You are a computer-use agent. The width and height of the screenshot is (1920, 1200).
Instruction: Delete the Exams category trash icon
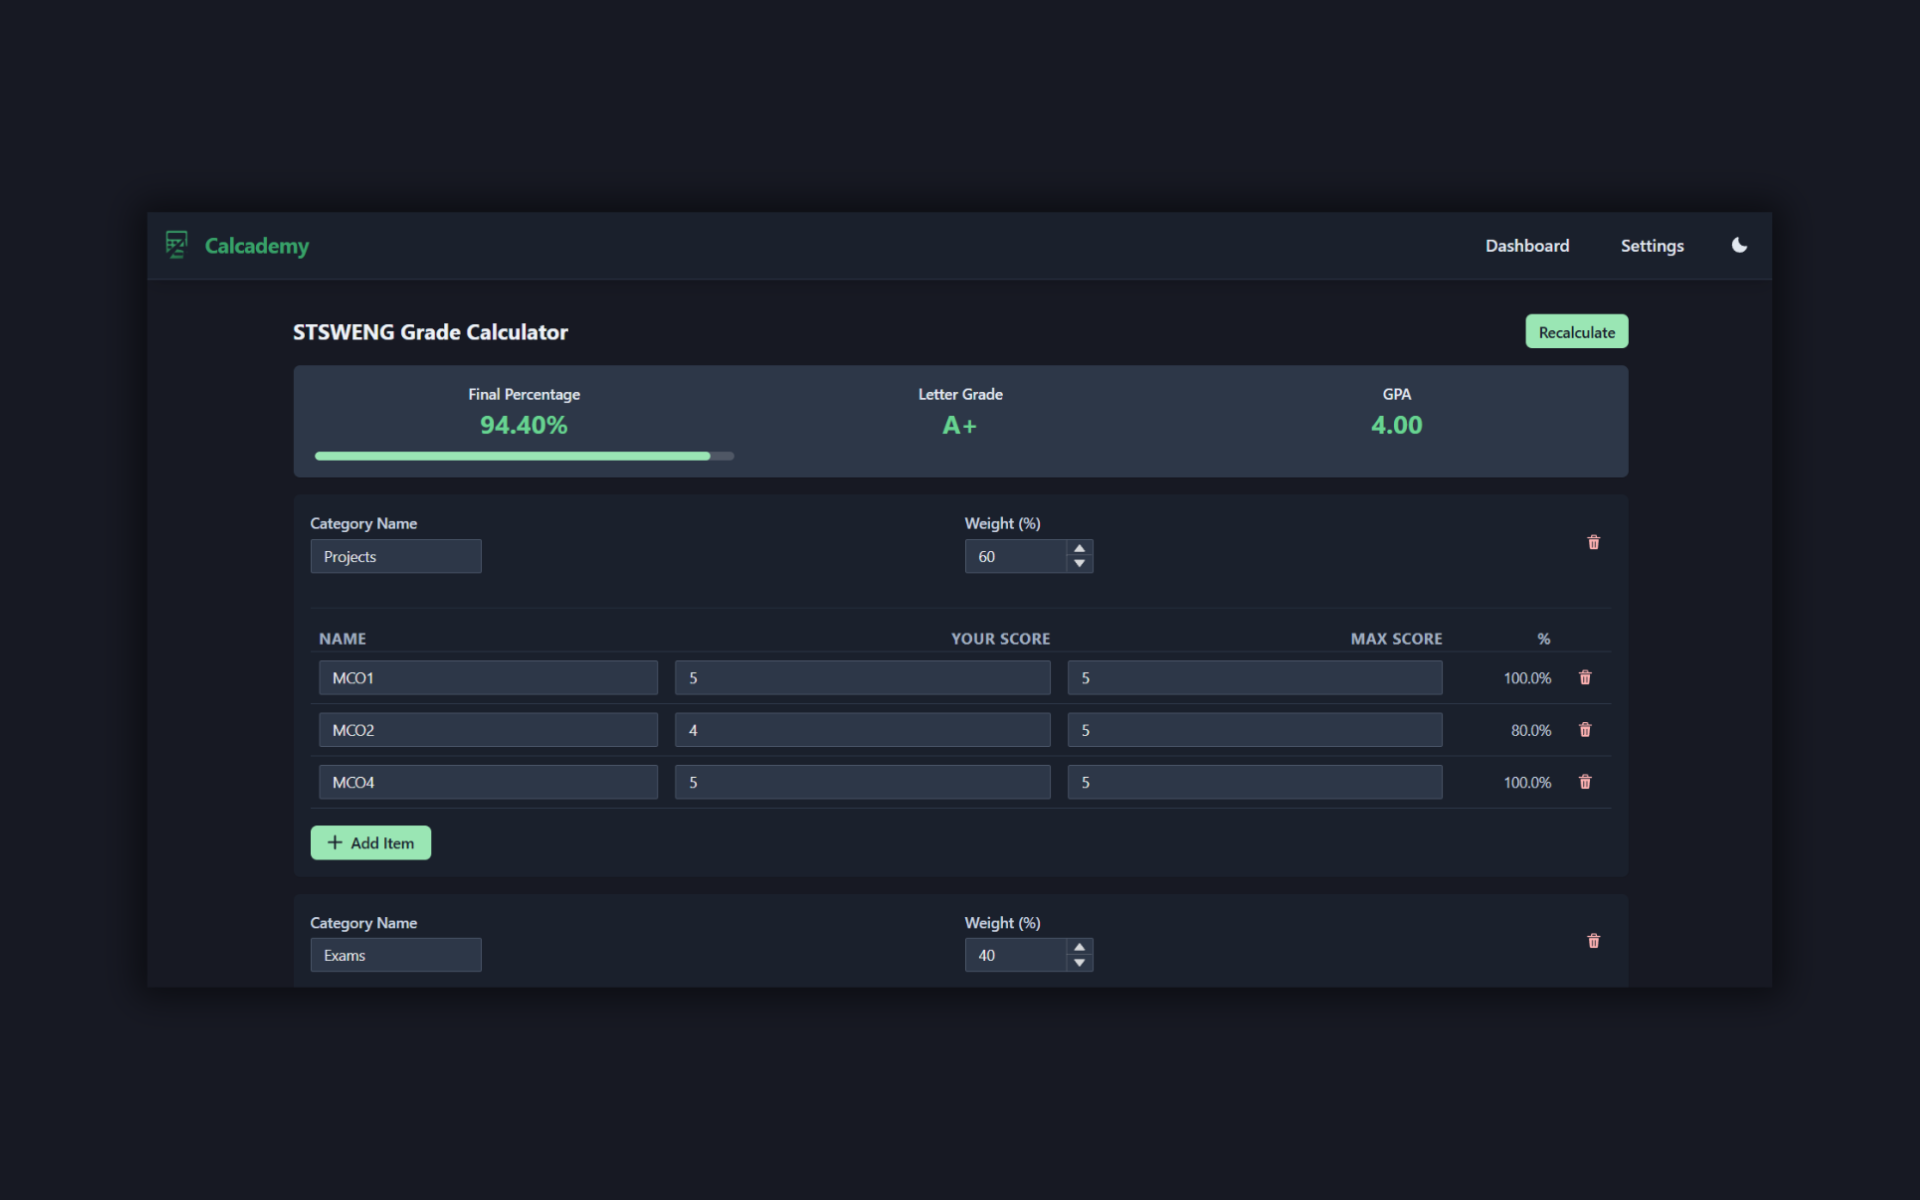point(1593,941)
